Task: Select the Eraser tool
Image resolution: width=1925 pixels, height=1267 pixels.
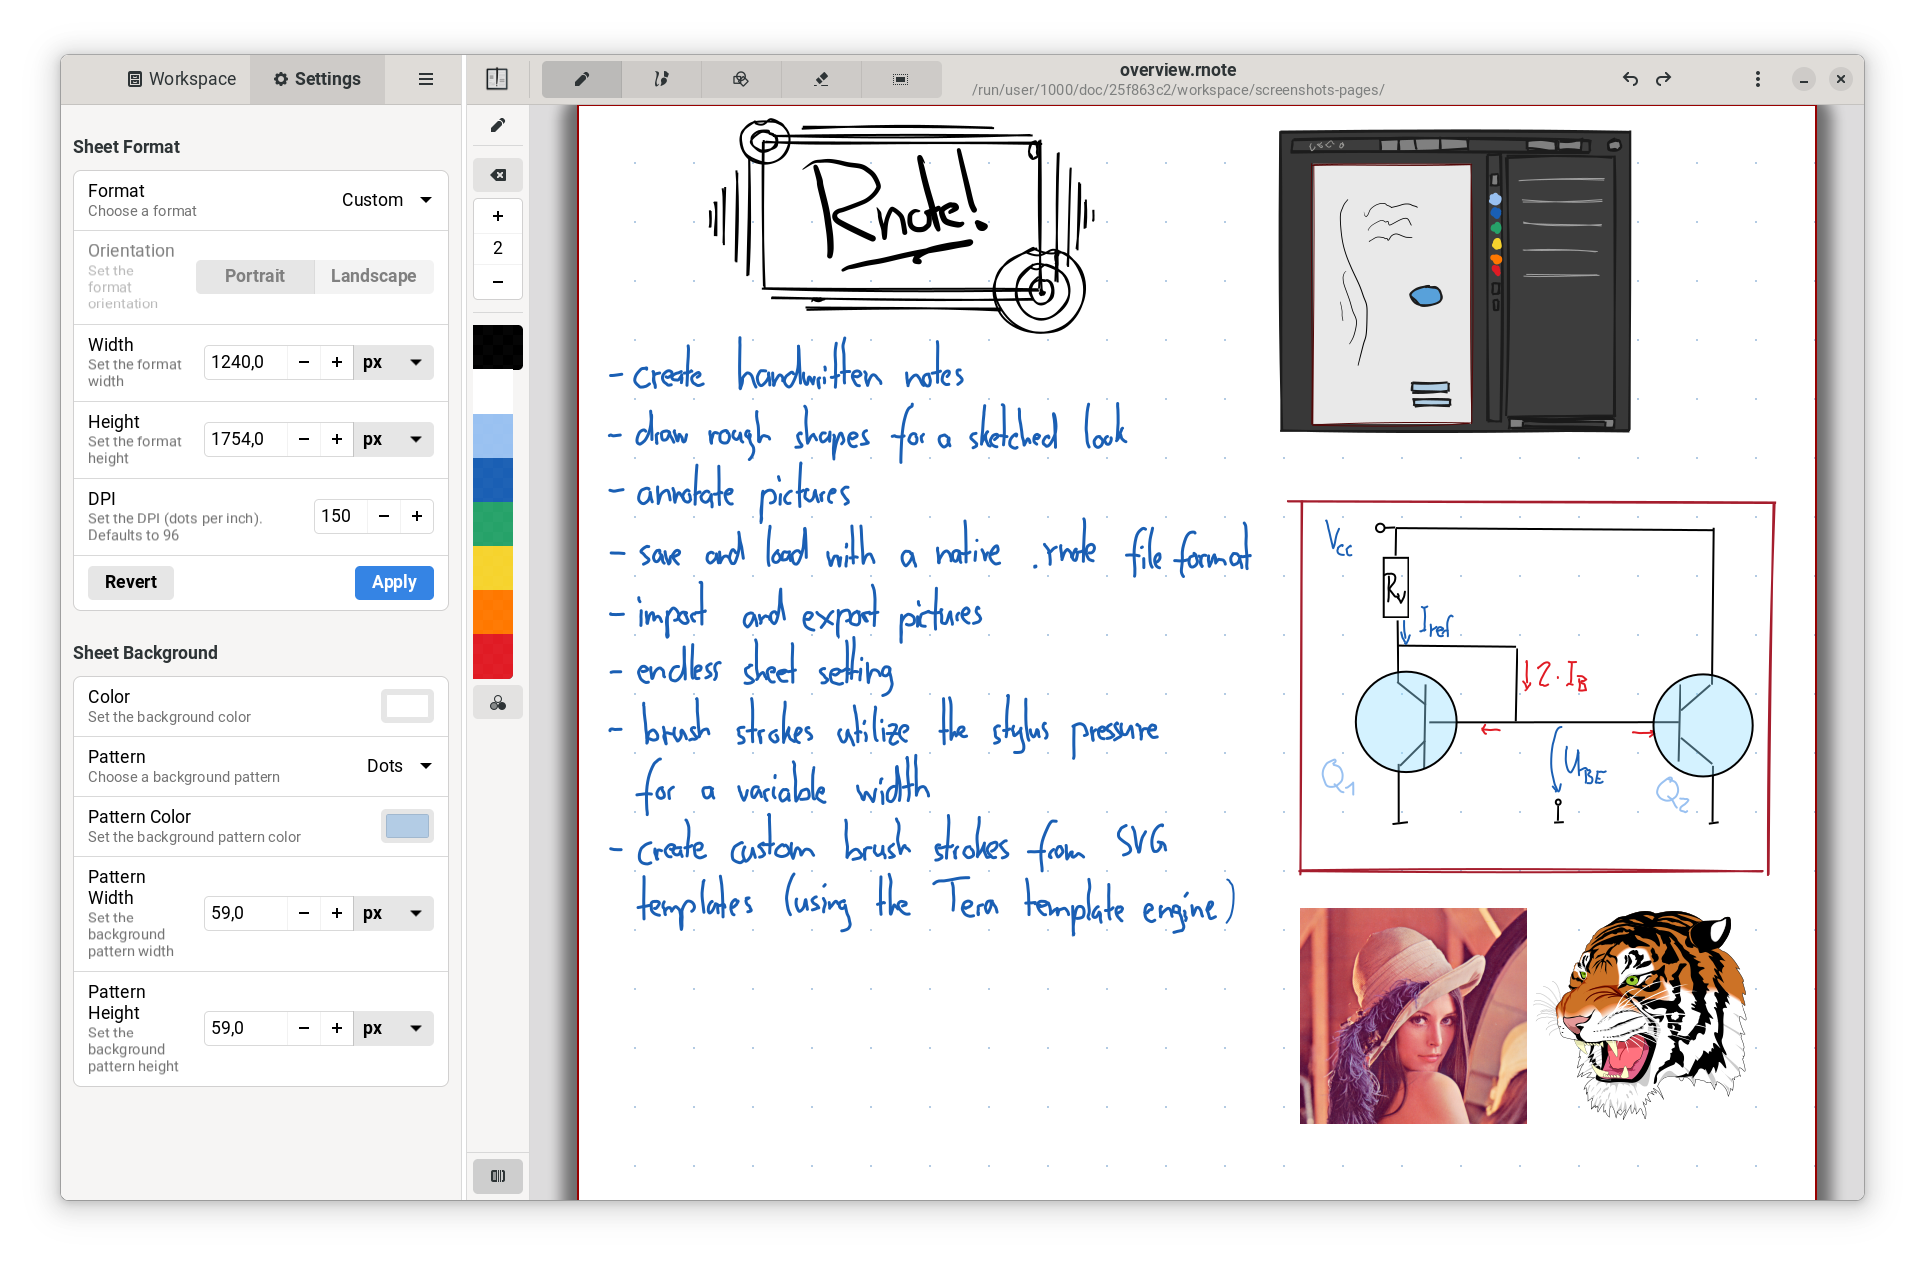Action: point(821,79)
